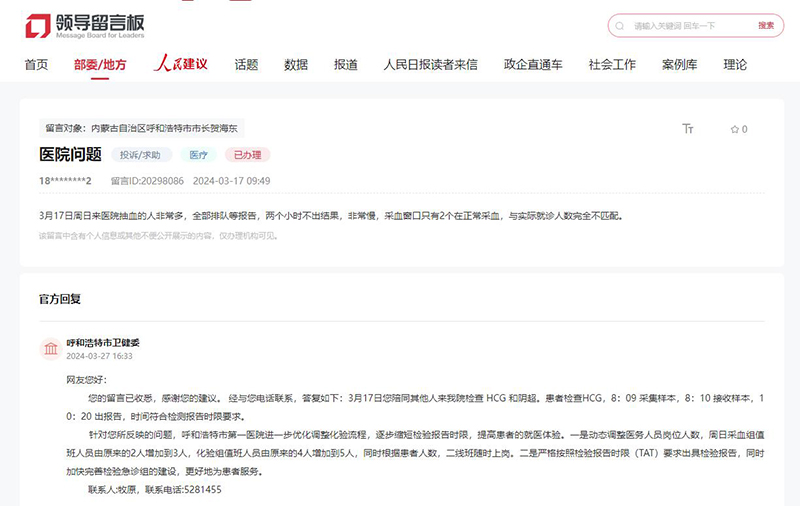Viewport: 800px width, 506px height.
Task: Select the 部委/地方 navigation tab
Action: point(99,65)
